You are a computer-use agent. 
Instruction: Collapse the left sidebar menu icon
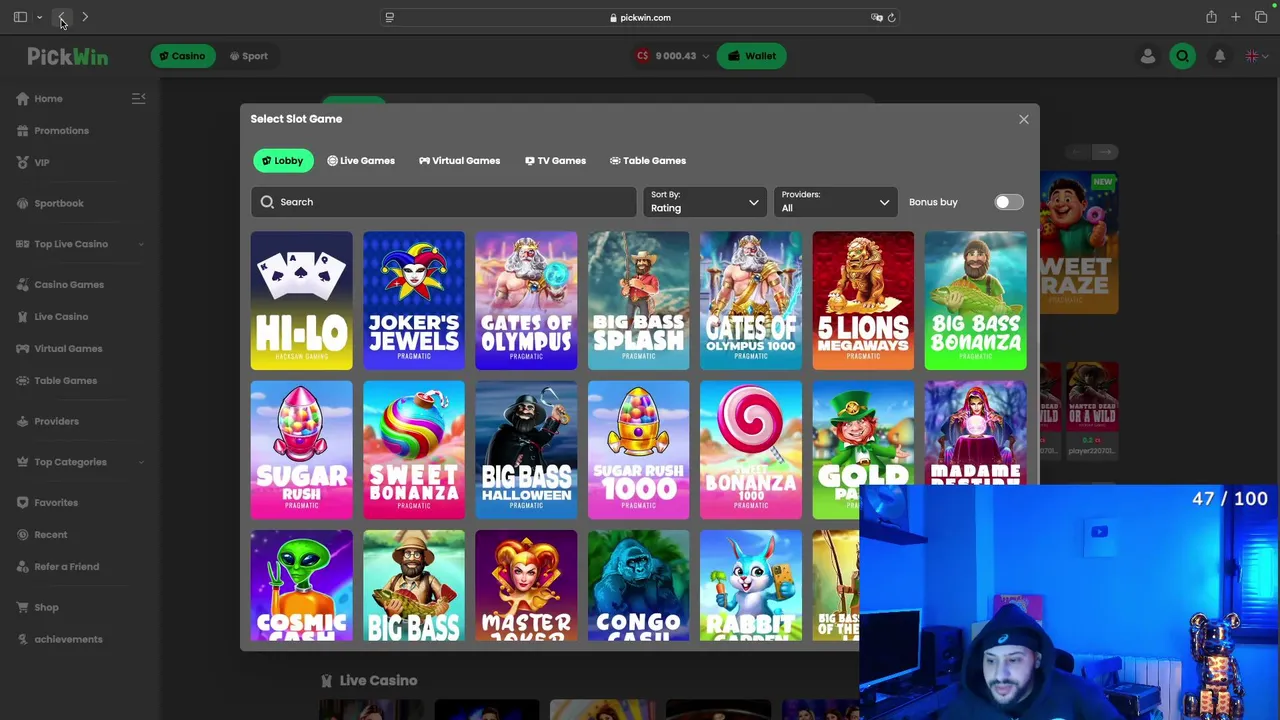click(139, 98)
